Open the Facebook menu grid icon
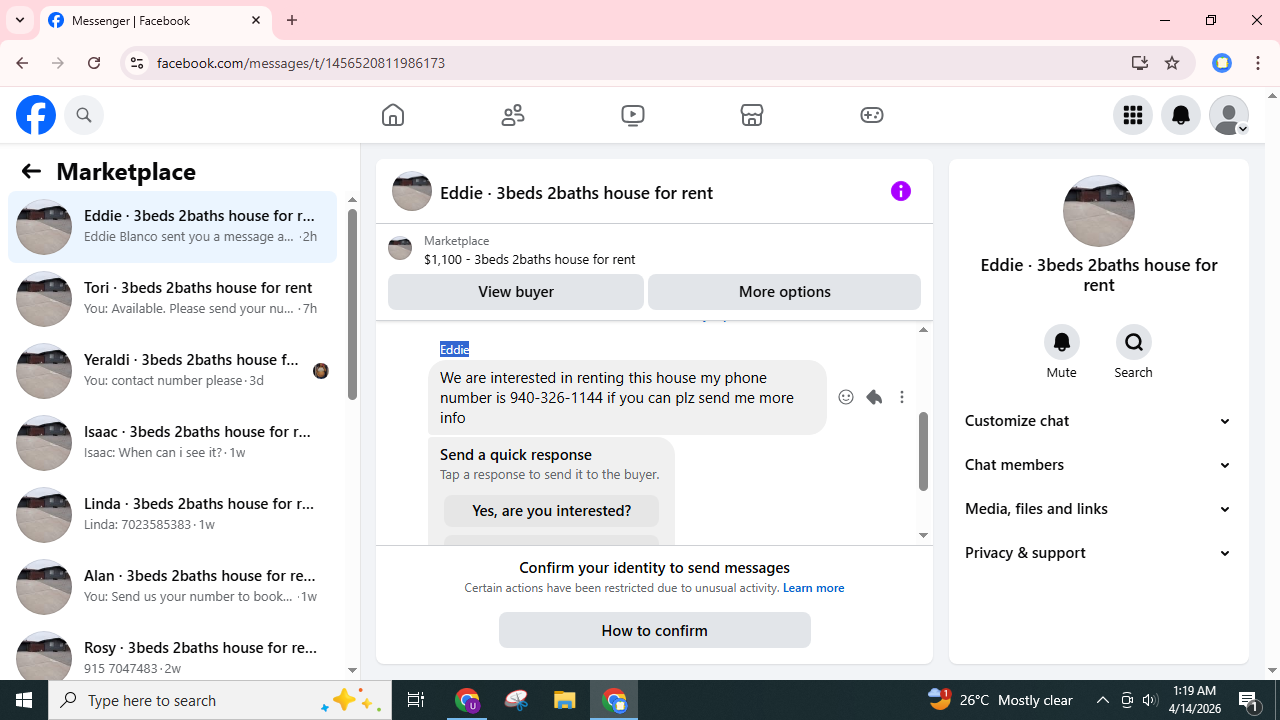 pyautogui.click(x=1133, y=115)
